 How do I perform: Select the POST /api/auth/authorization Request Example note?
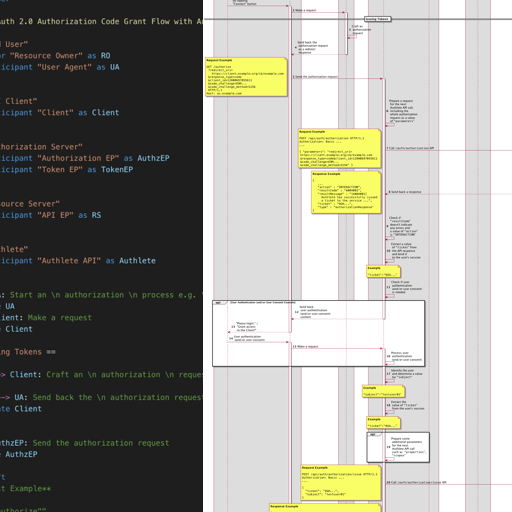[339, 148]
